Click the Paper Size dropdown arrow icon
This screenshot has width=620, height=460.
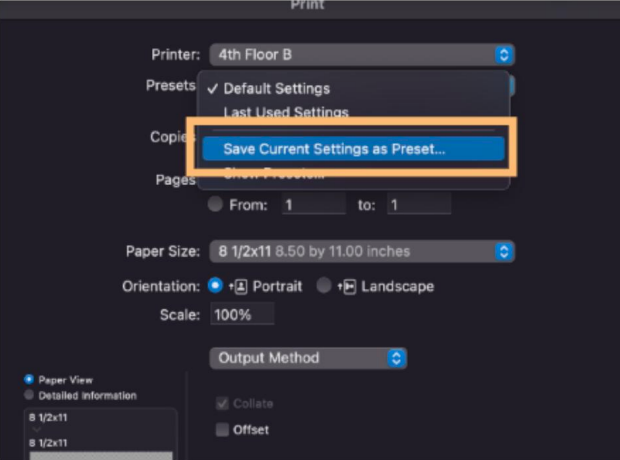coord(504,252)
